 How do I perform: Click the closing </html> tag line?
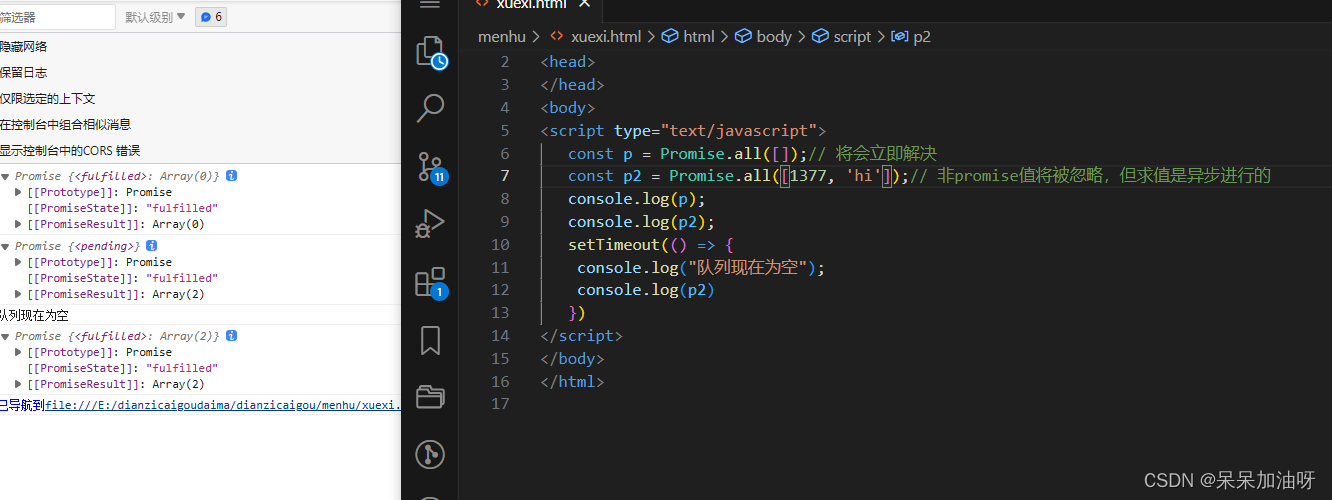coord(572,381)
